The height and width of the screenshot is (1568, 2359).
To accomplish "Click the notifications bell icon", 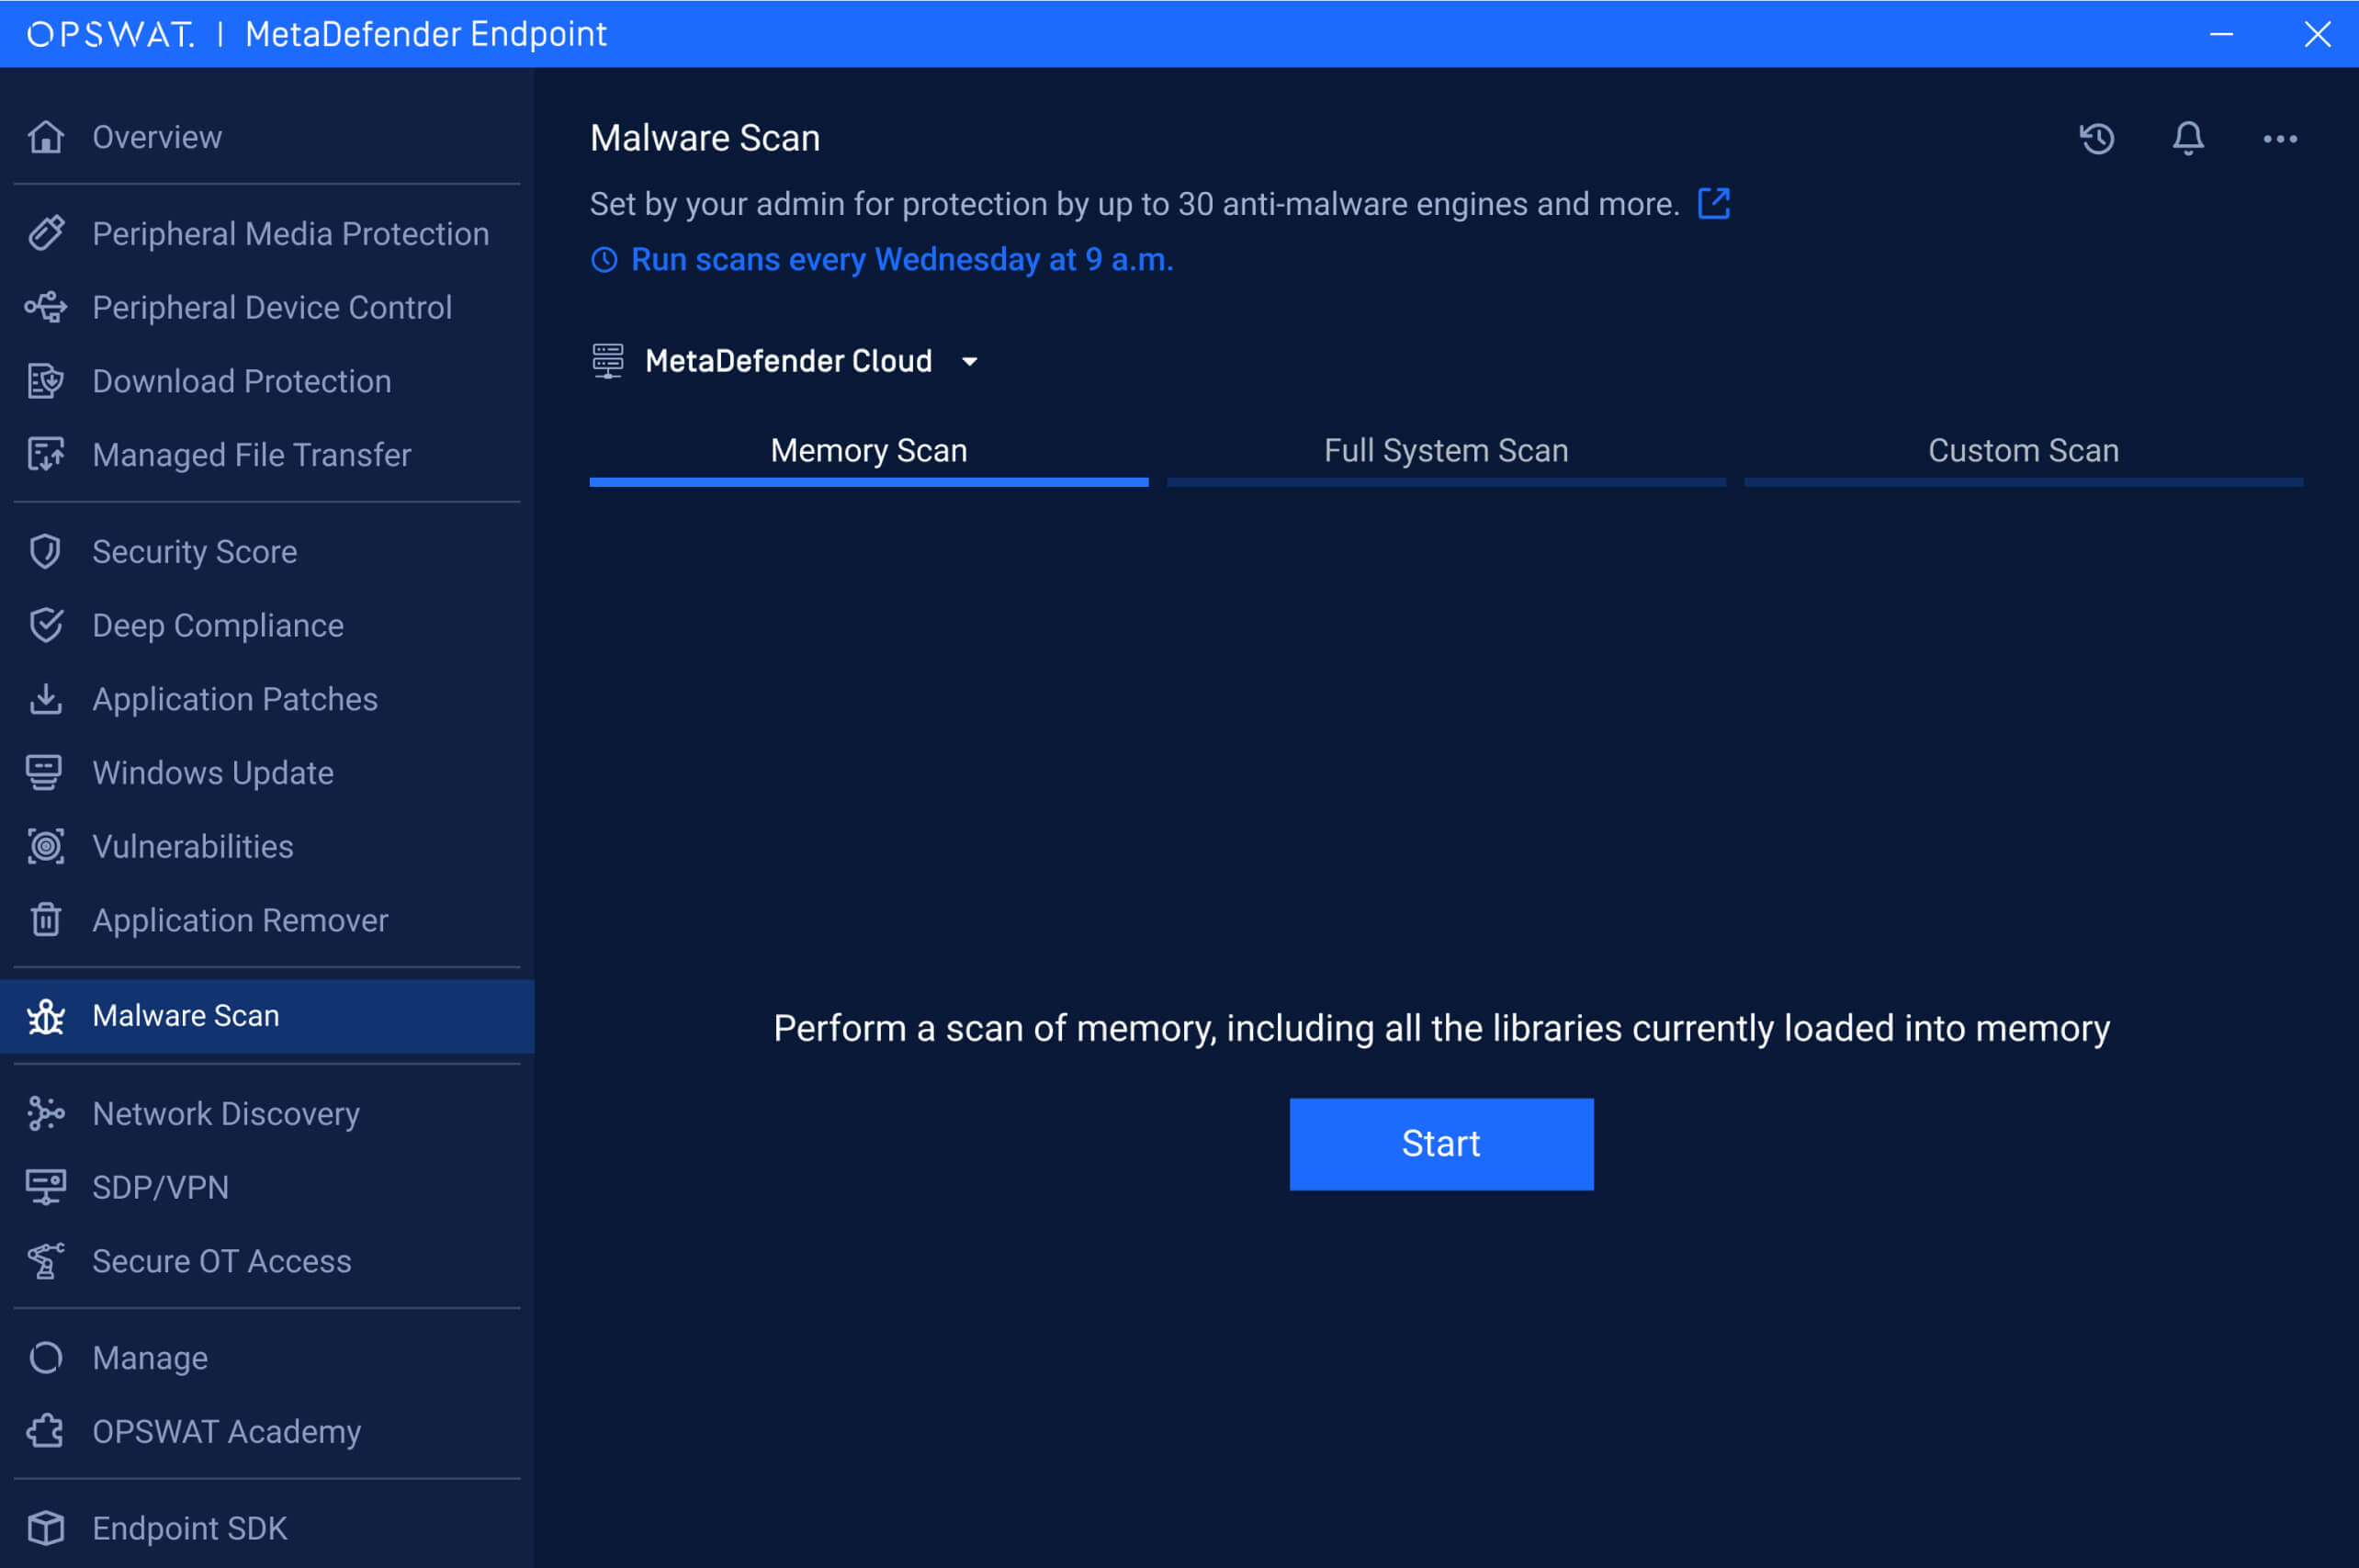I will click(2188, 138).
